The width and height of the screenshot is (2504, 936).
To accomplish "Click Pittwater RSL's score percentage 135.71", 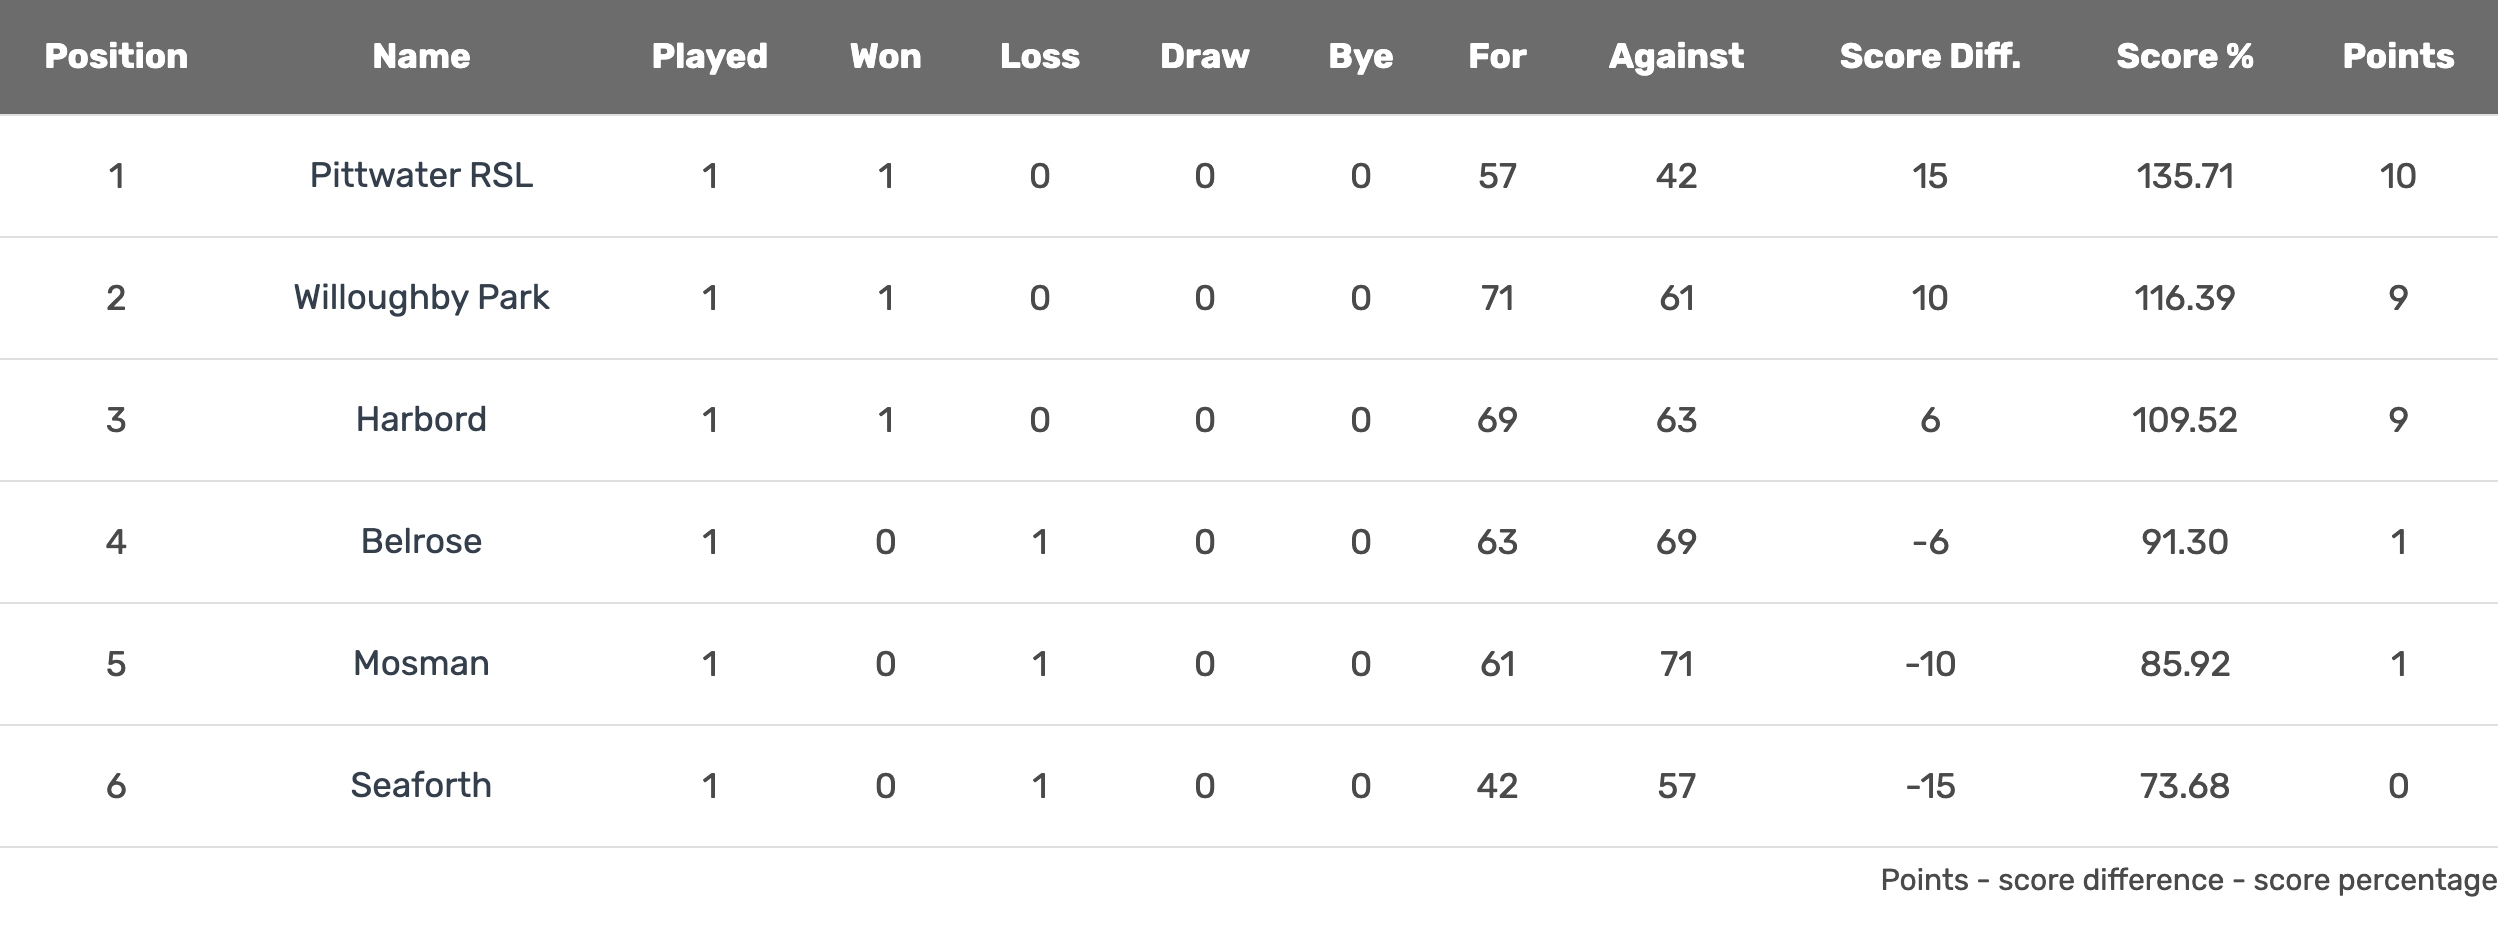I will [x=2184, y=176].
